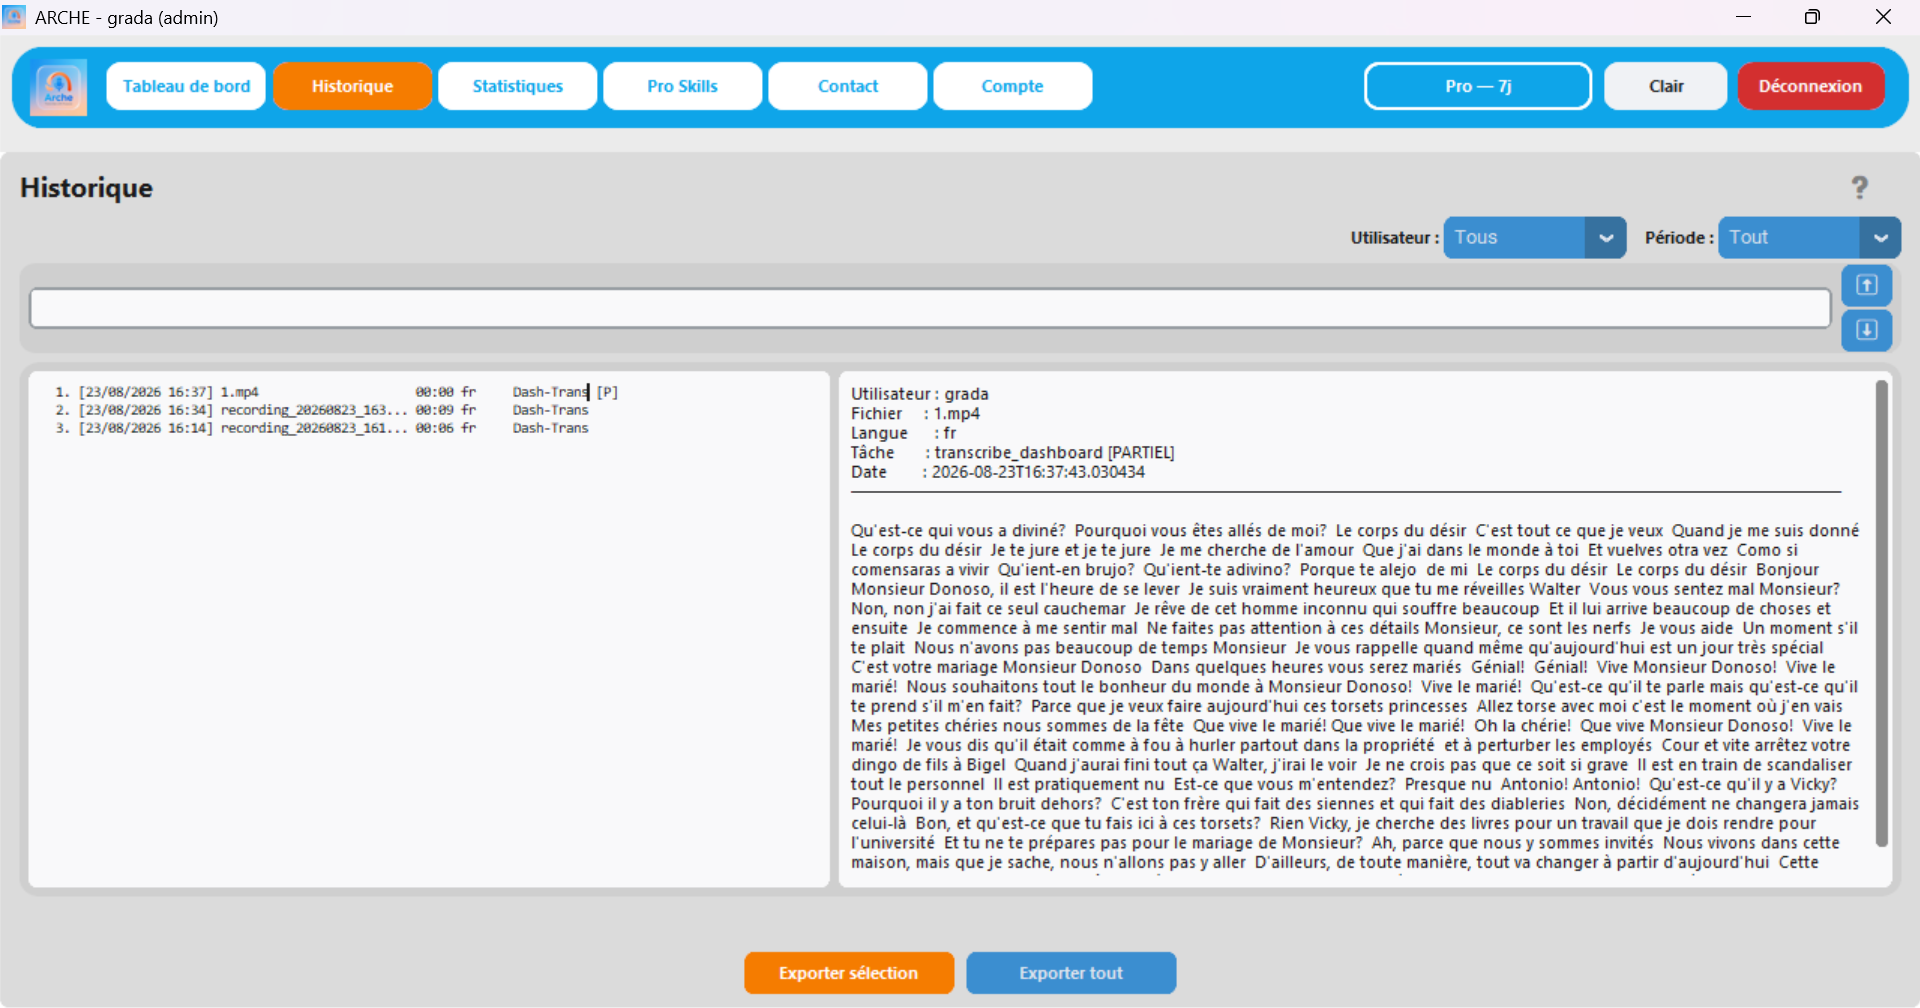Expand the Période dropdown arrow

click(1880, 238)
